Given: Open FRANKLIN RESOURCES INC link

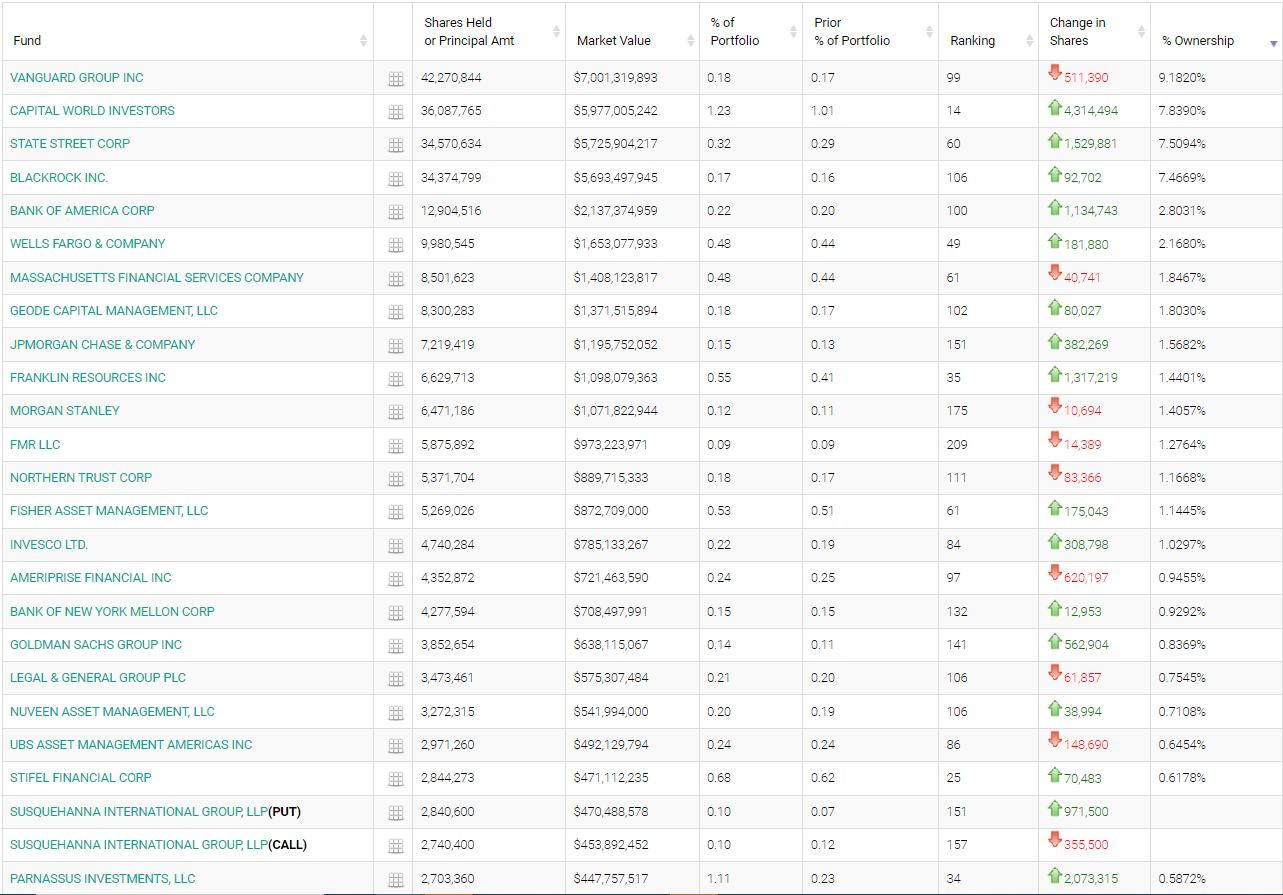Looking at the screenshot, I should pos(88,377).
